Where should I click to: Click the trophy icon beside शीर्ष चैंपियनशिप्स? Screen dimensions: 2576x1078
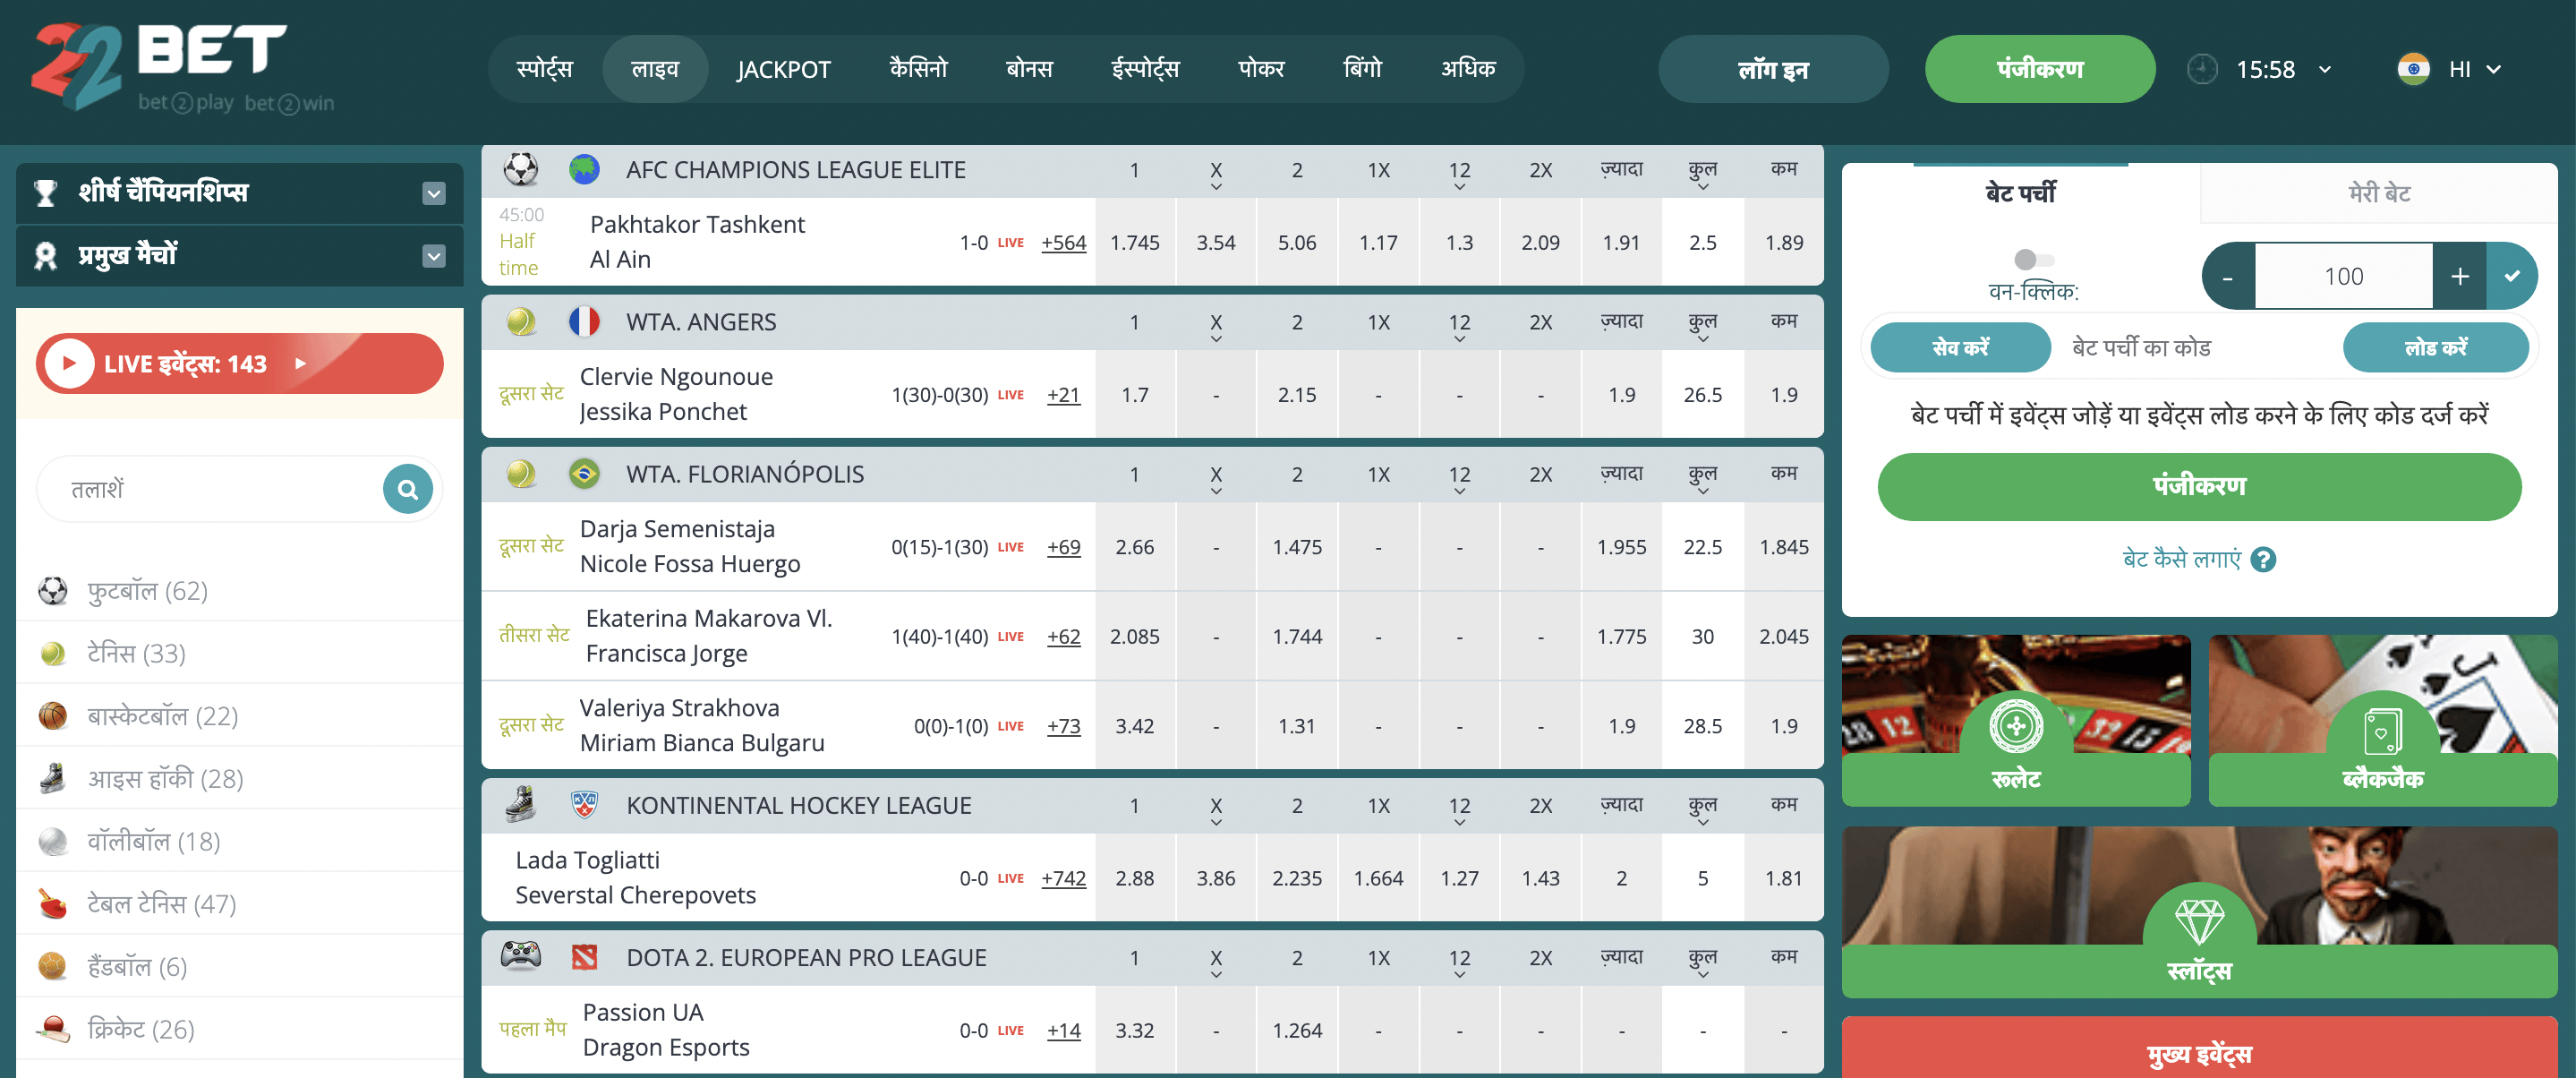[45, 192]
